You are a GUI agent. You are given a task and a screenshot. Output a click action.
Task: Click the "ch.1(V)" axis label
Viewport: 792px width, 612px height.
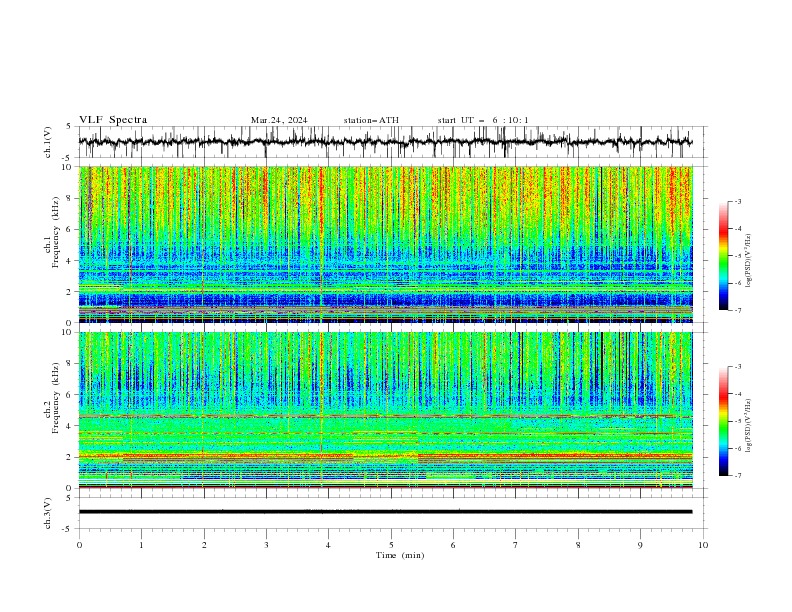point(48,142)
